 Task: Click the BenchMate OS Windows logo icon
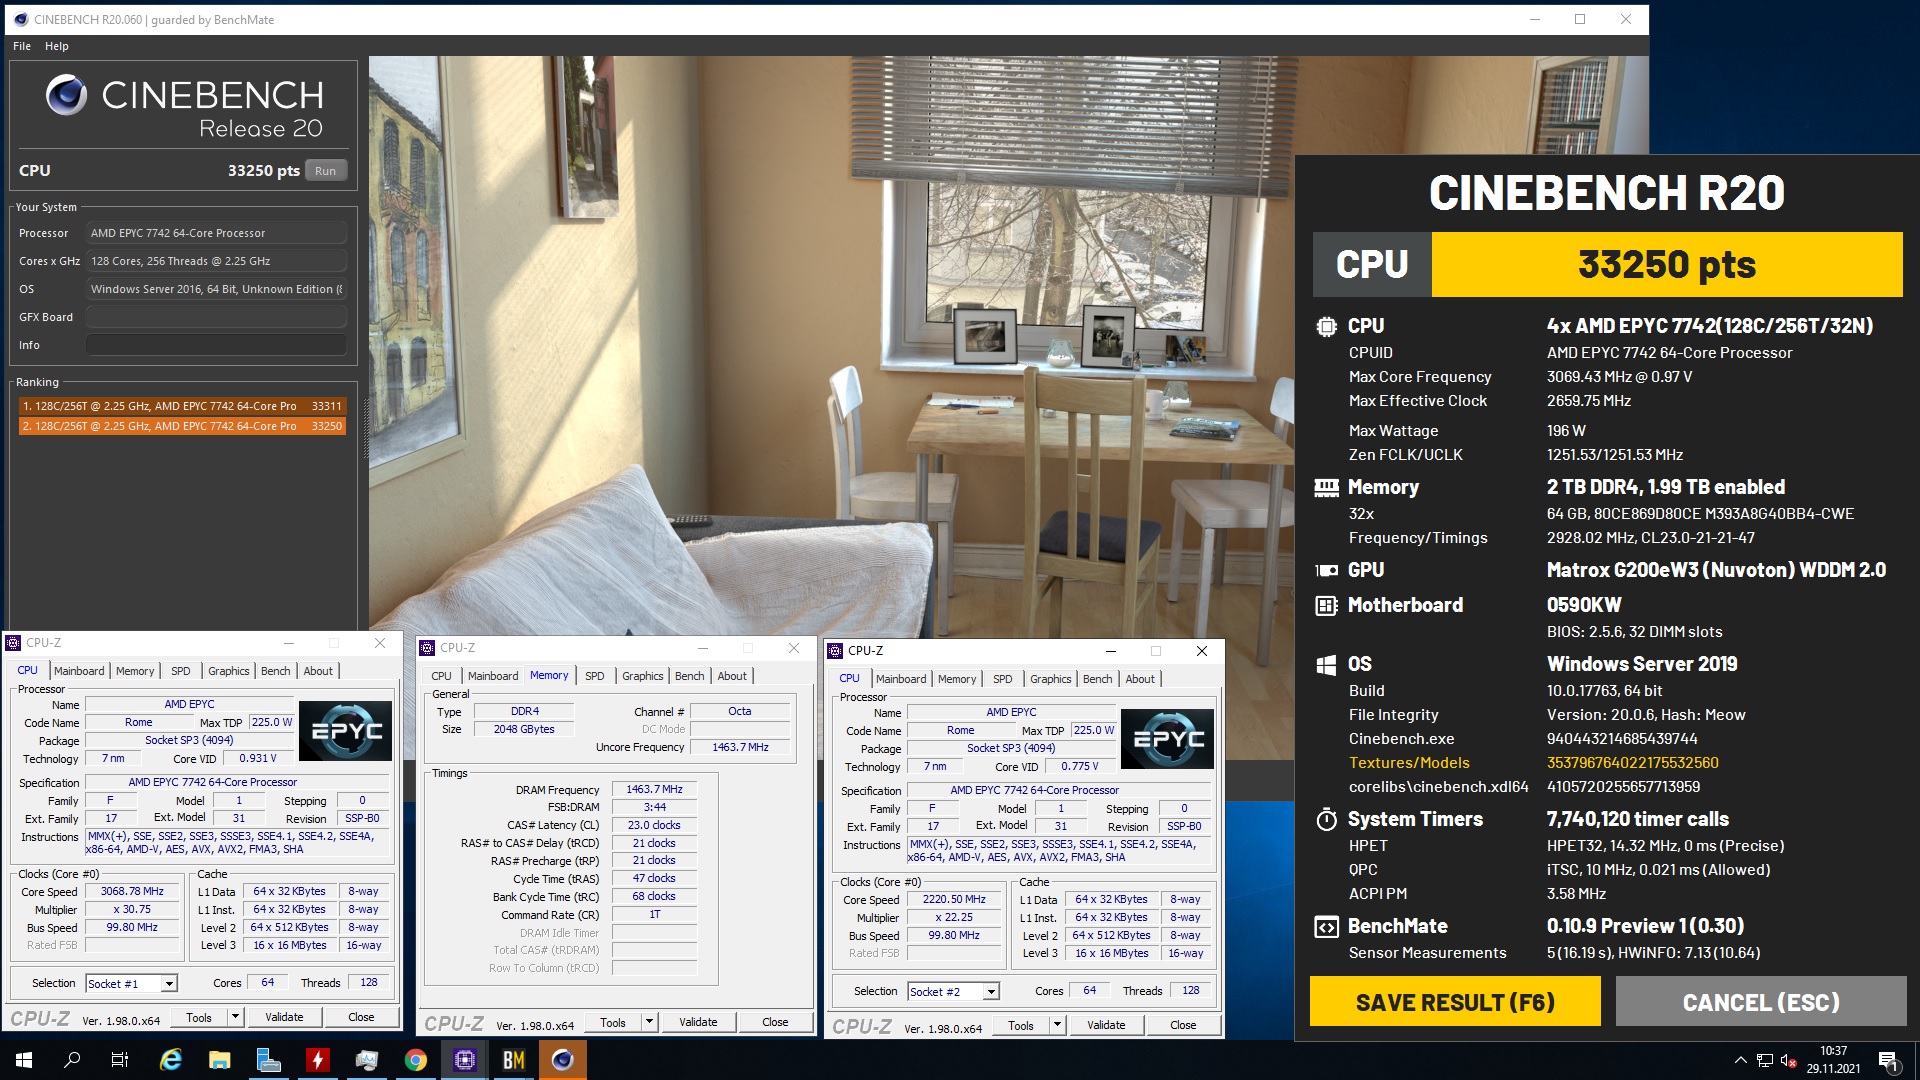pos(1326,665)
